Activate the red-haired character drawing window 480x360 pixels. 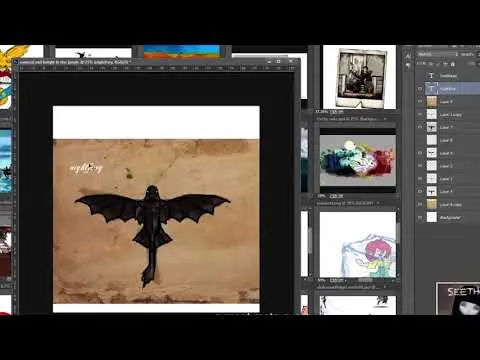(358, 244)
